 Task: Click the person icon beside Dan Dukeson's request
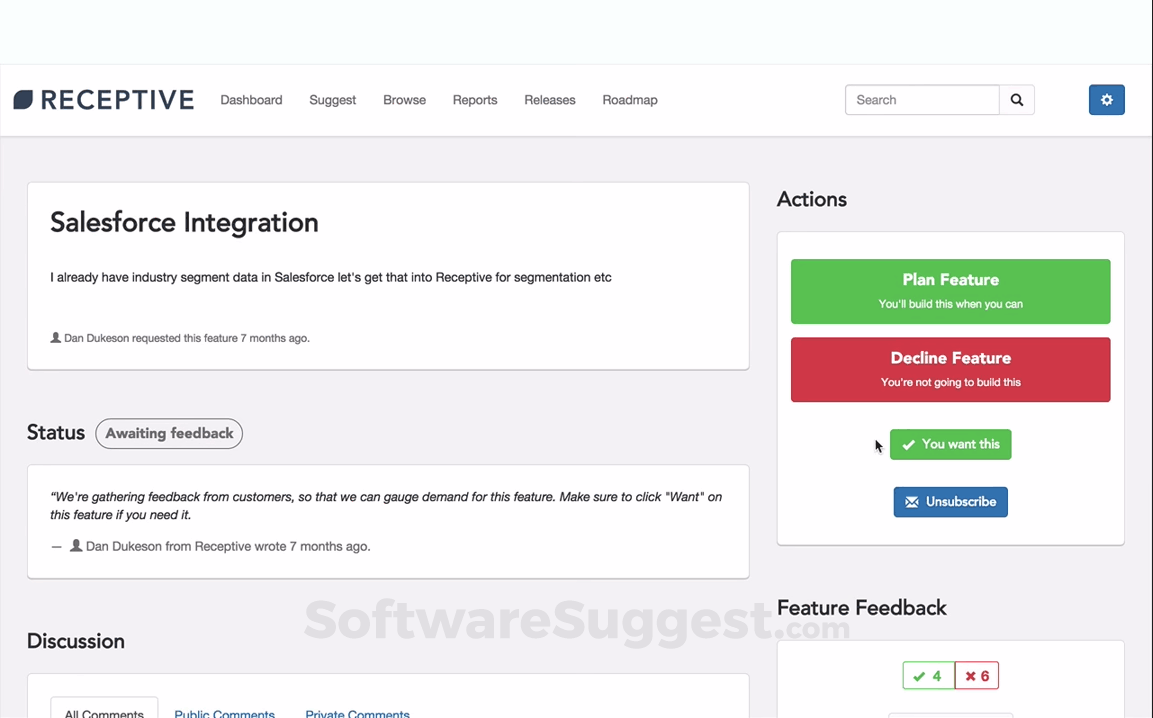click(55, 337)
